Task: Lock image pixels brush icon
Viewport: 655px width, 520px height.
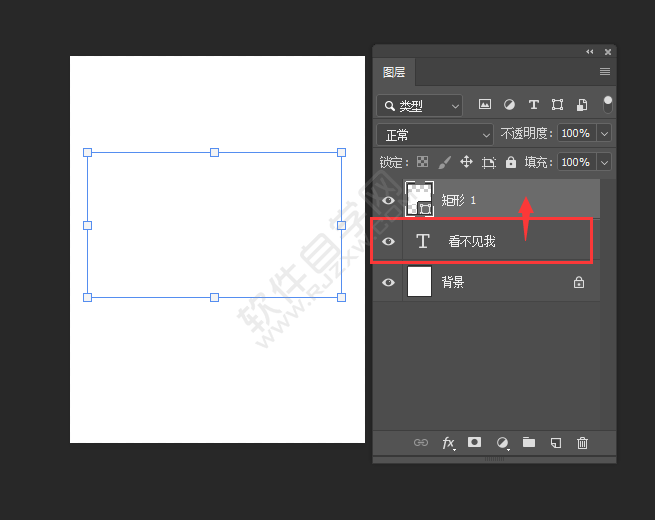Action: tap(444, 162)
